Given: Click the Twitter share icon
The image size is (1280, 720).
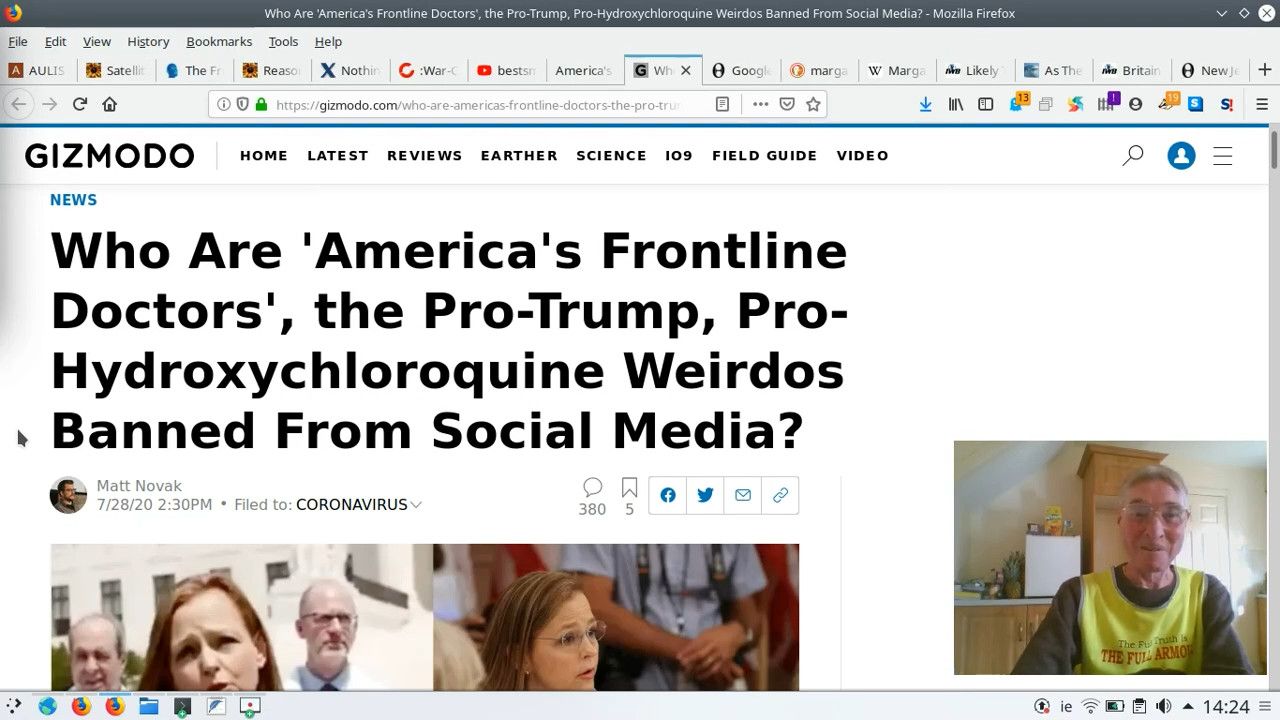Looking at the screenshot, I should pos(705,495).
